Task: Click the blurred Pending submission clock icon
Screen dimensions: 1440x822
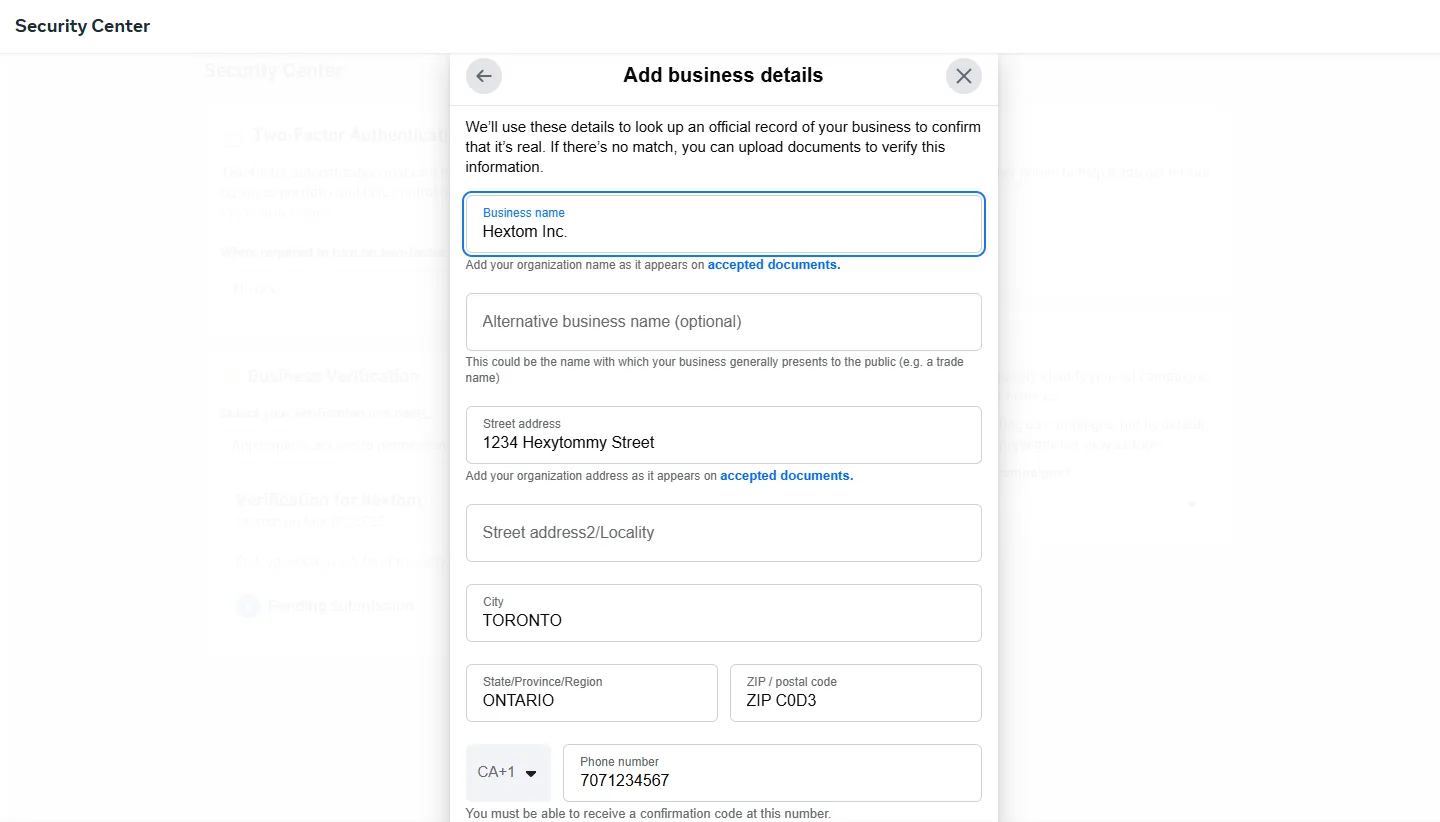Action: point(248,605)
